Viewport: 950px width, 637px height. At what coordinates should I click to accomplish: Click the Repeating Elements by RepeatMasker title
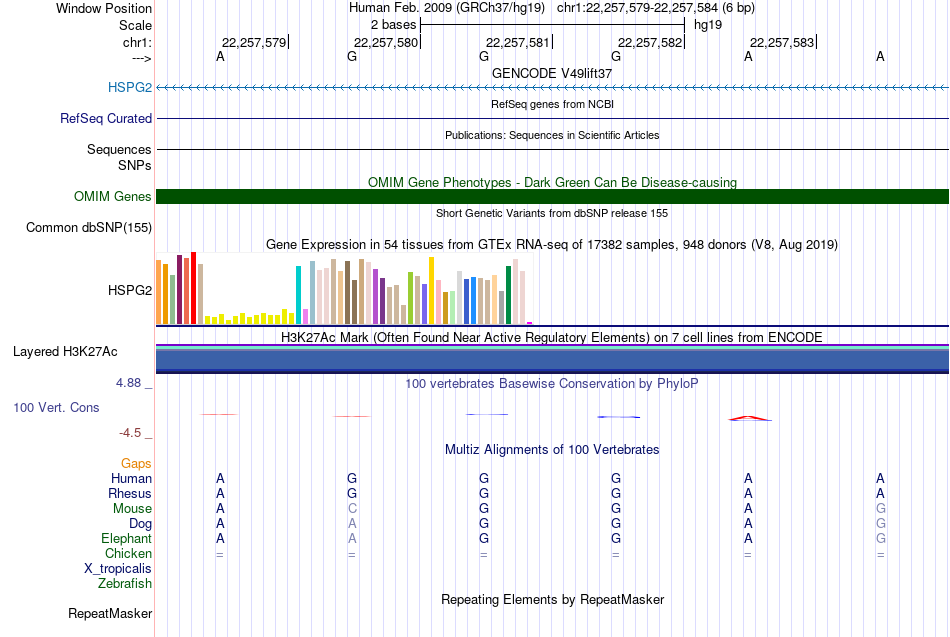click(x=552, y=599)
